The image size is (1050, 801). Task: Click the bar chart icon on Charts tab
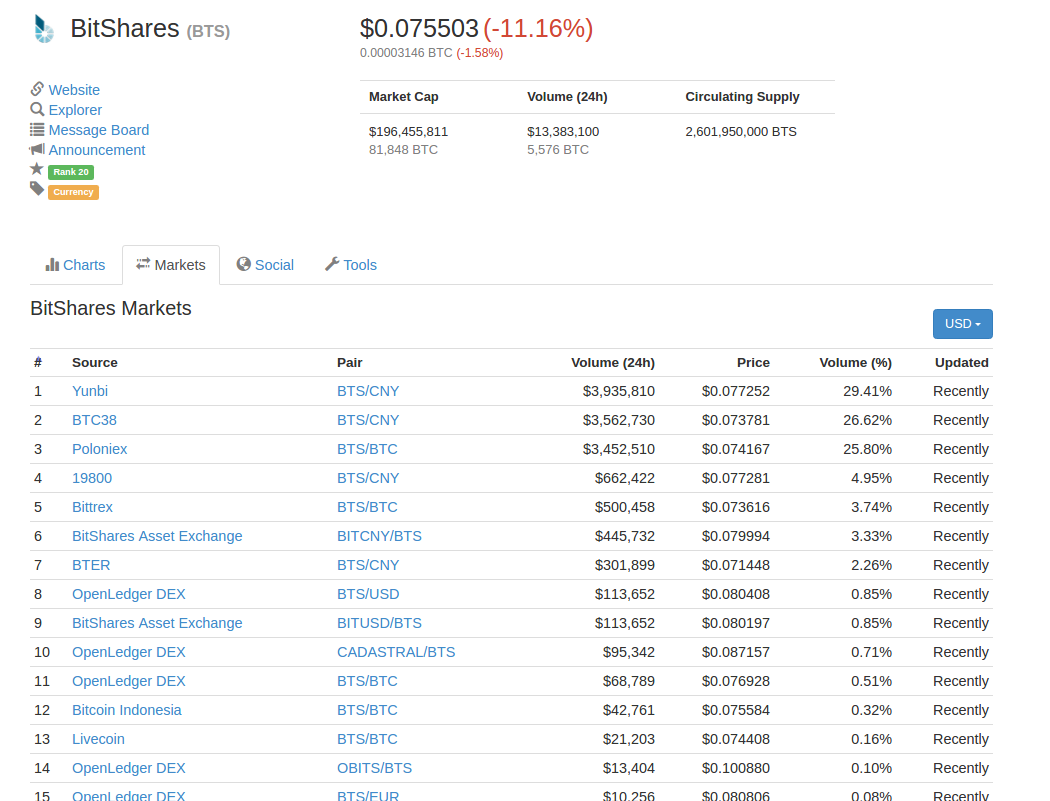tap(52, 265)
